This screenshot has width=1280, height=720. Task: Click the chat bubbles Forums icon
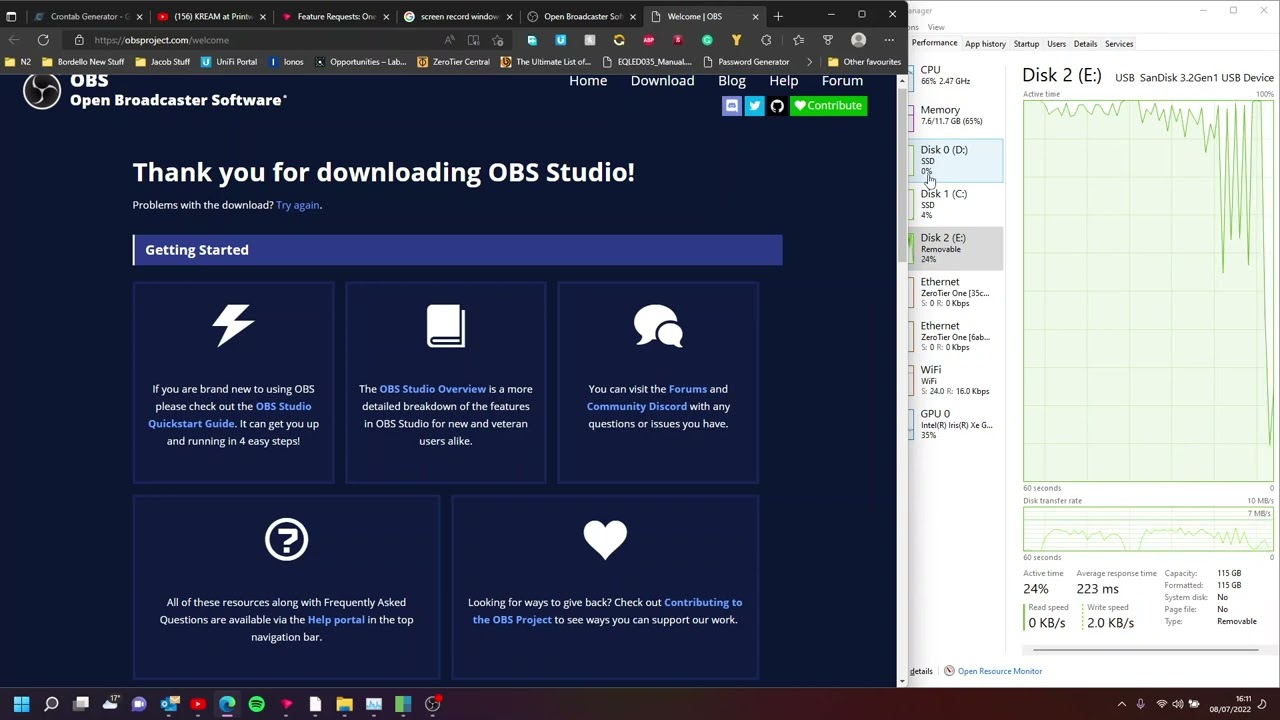pos(658,326)
